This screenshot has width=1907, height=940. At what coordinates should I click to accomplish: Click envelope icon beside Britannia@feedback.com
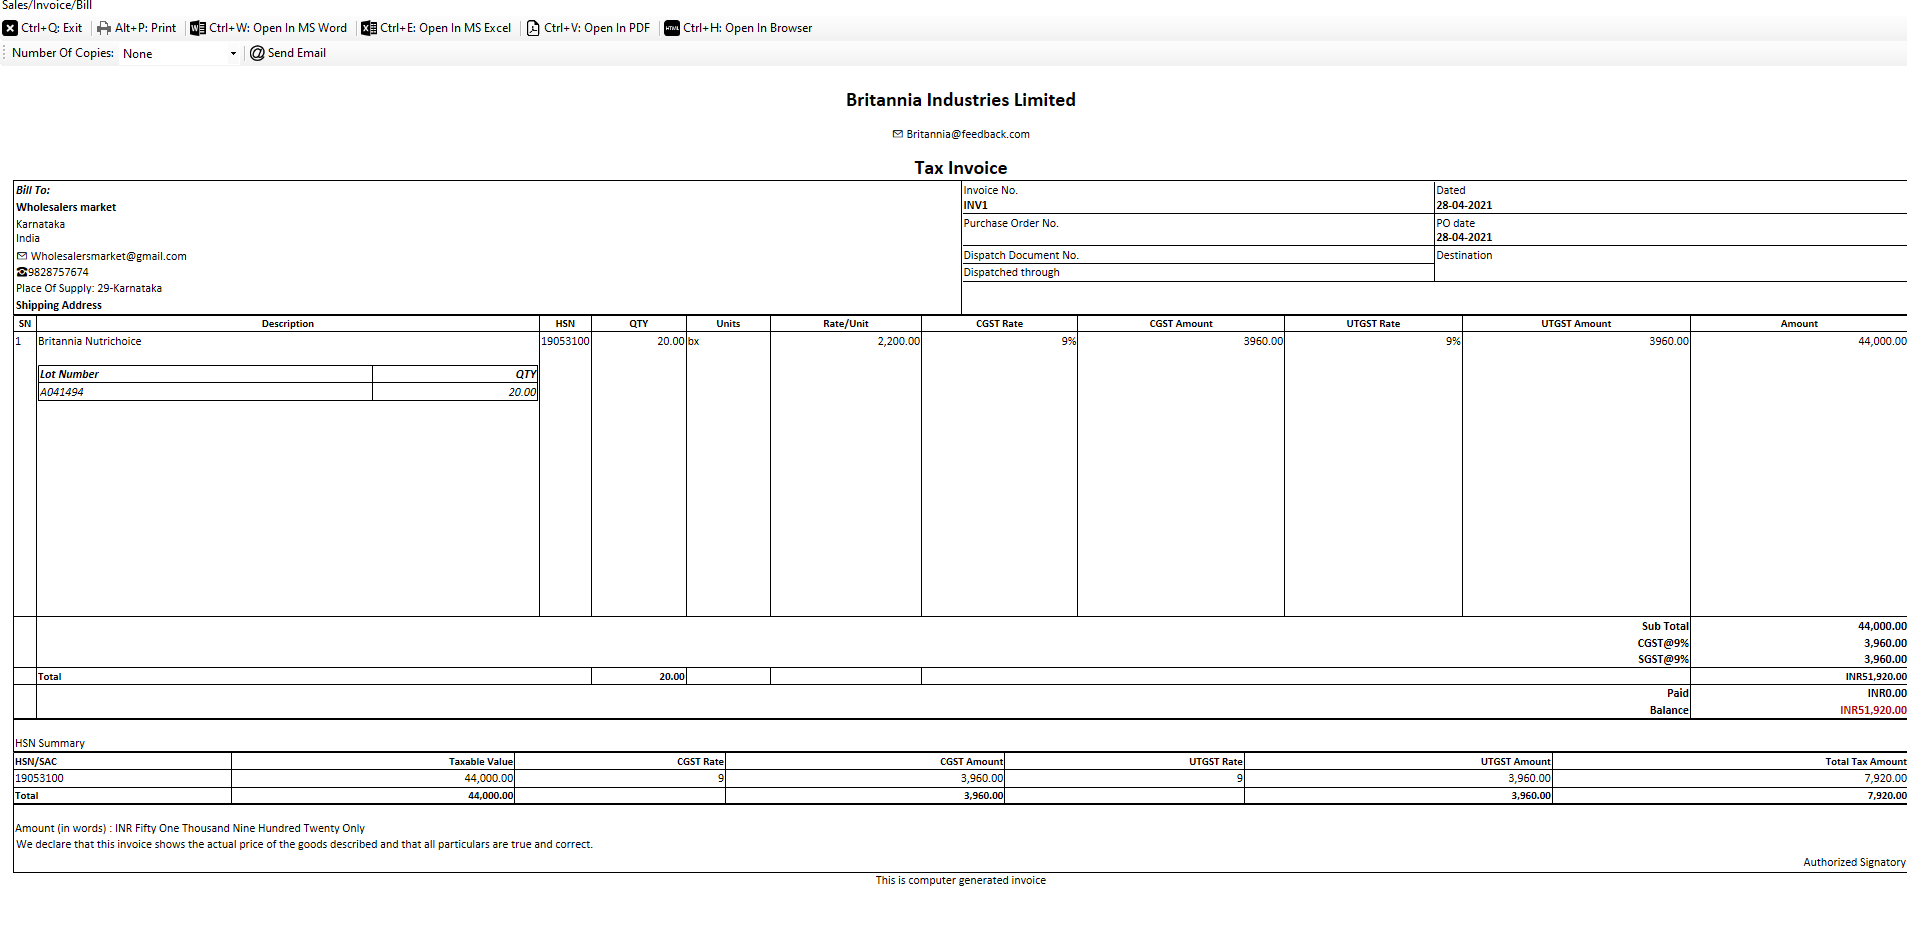[898, 134]
